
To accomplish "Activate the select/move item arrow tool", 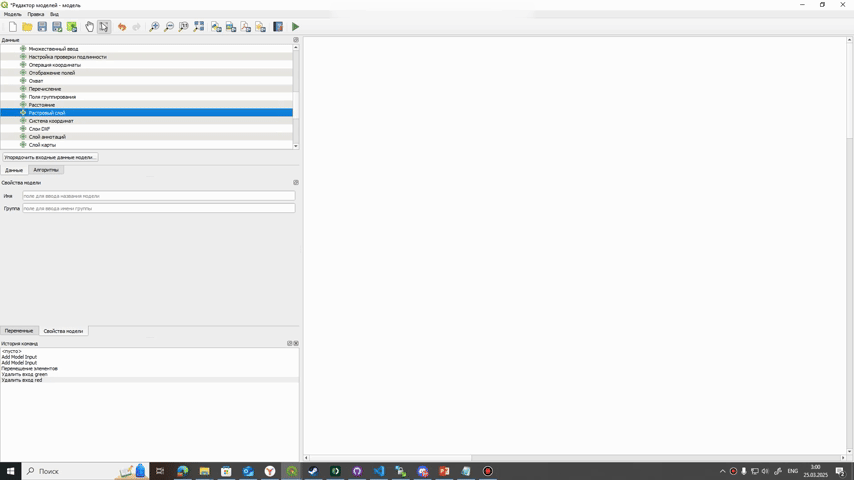I will tap(104, 27).
